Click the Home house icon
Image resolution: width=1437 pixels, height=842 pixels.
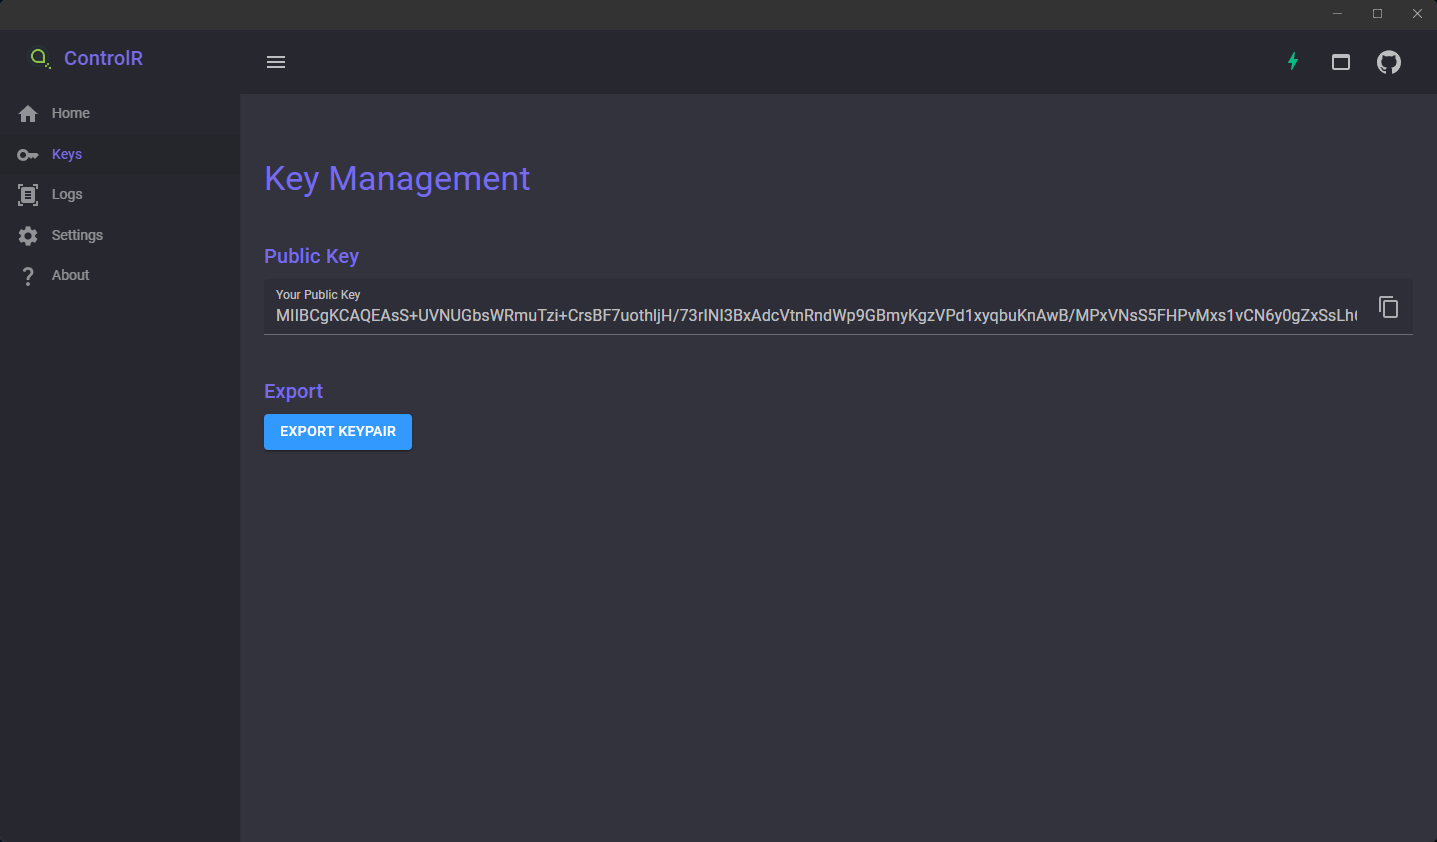coord(28,114)
